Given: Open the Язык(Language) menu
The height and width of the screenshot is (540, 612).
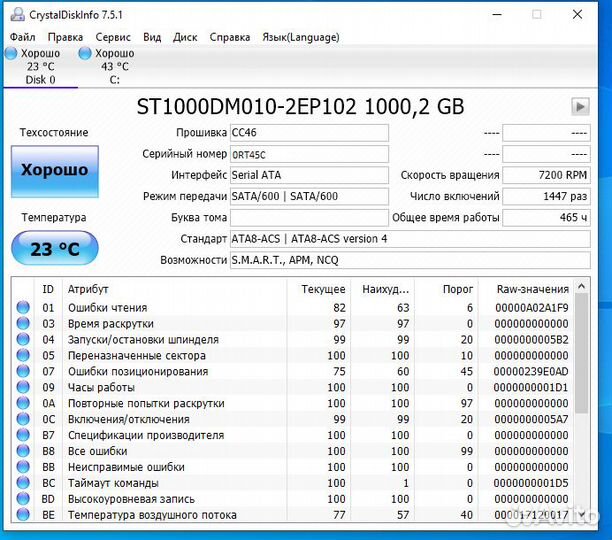Looking at the screenshot, I should click(301, 37).
